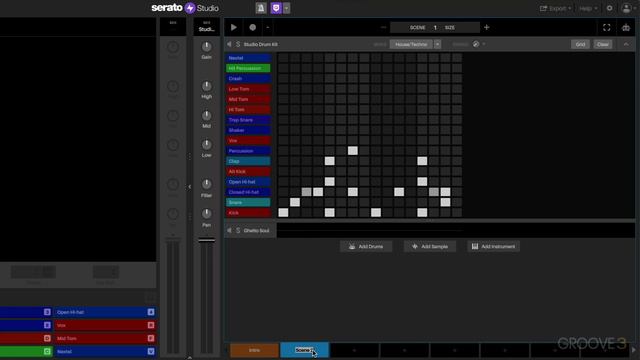Screen dimensions: 640x360
Task: Collapse mixer panel with left arrow
Action: 189,187
